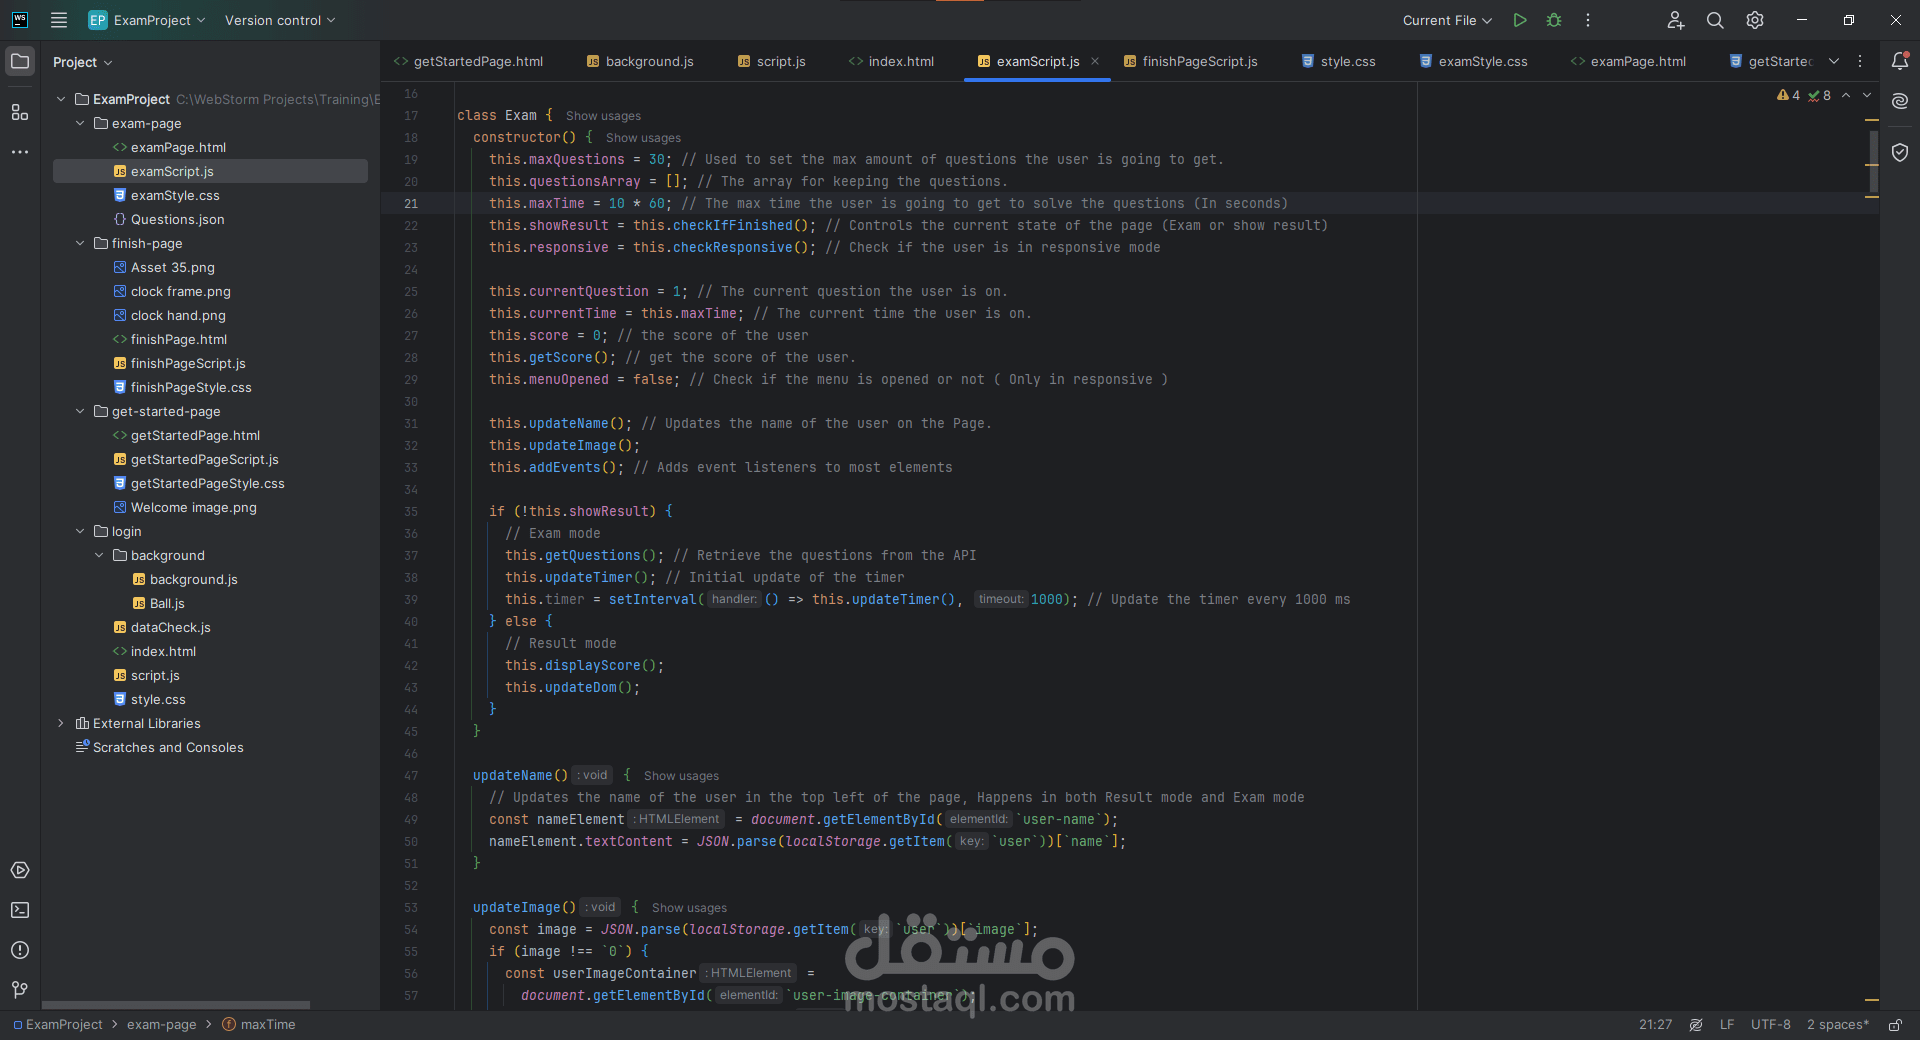Run the current file
This screenshot has height=1040, width=1920.
click(1520, 20)
